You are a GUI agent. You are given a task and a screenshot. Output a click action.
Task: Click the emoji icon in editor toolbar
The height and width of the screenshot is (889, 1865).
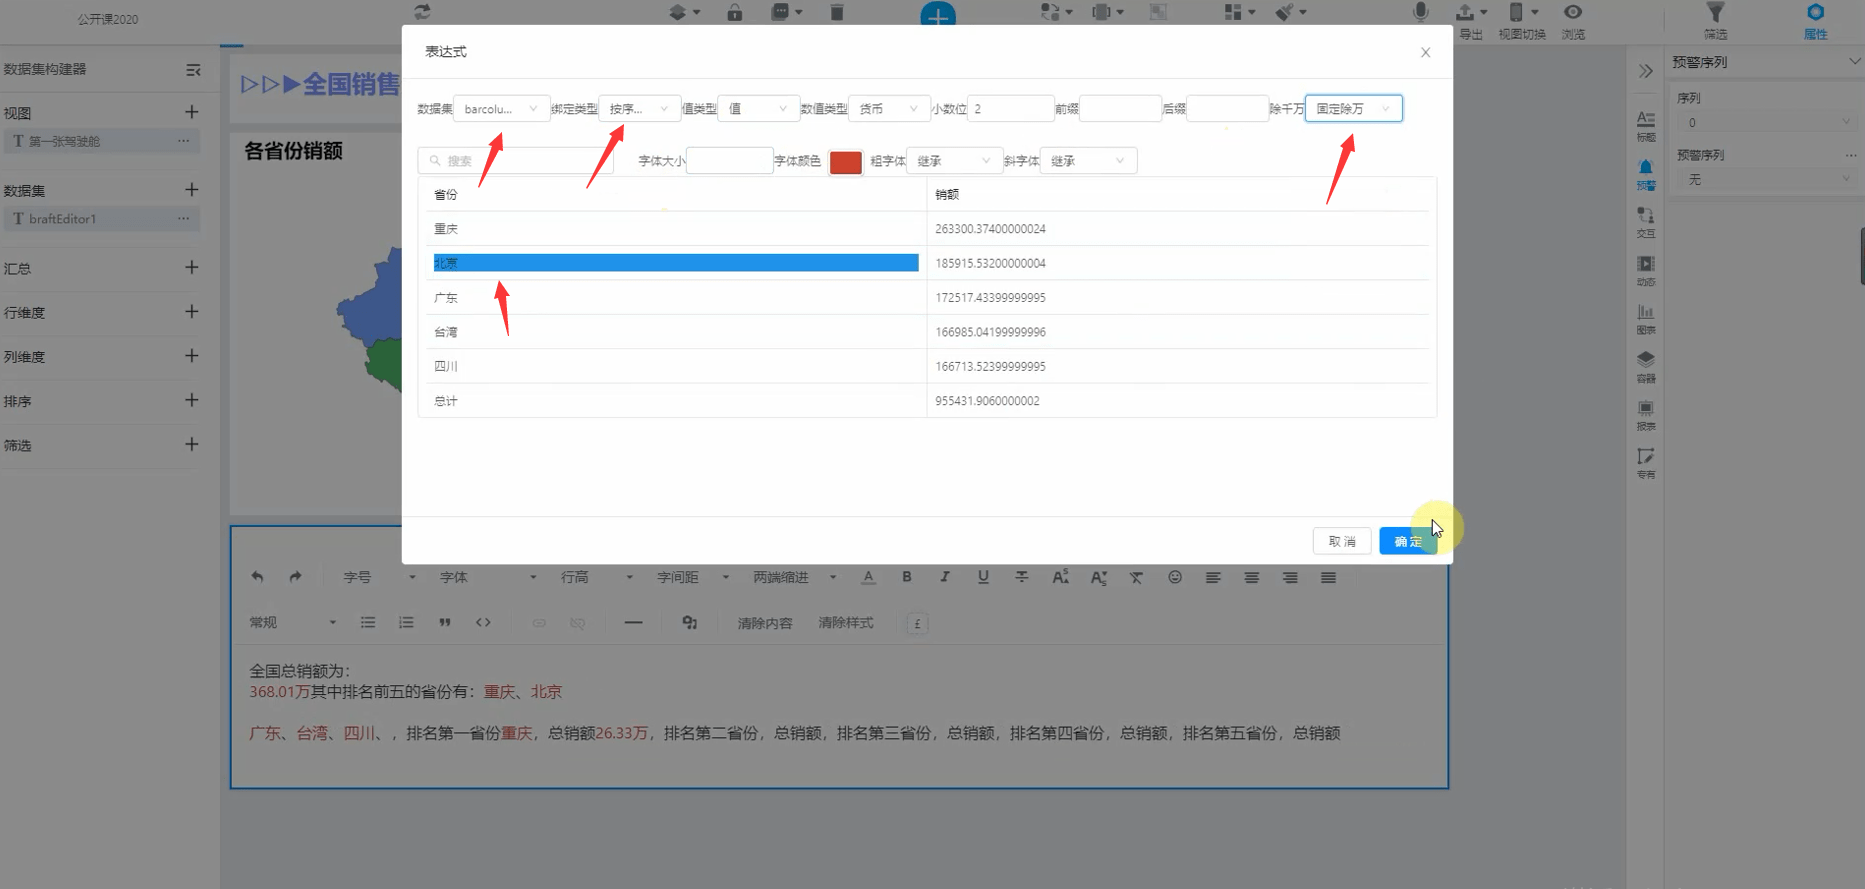tap(1175, 577)
